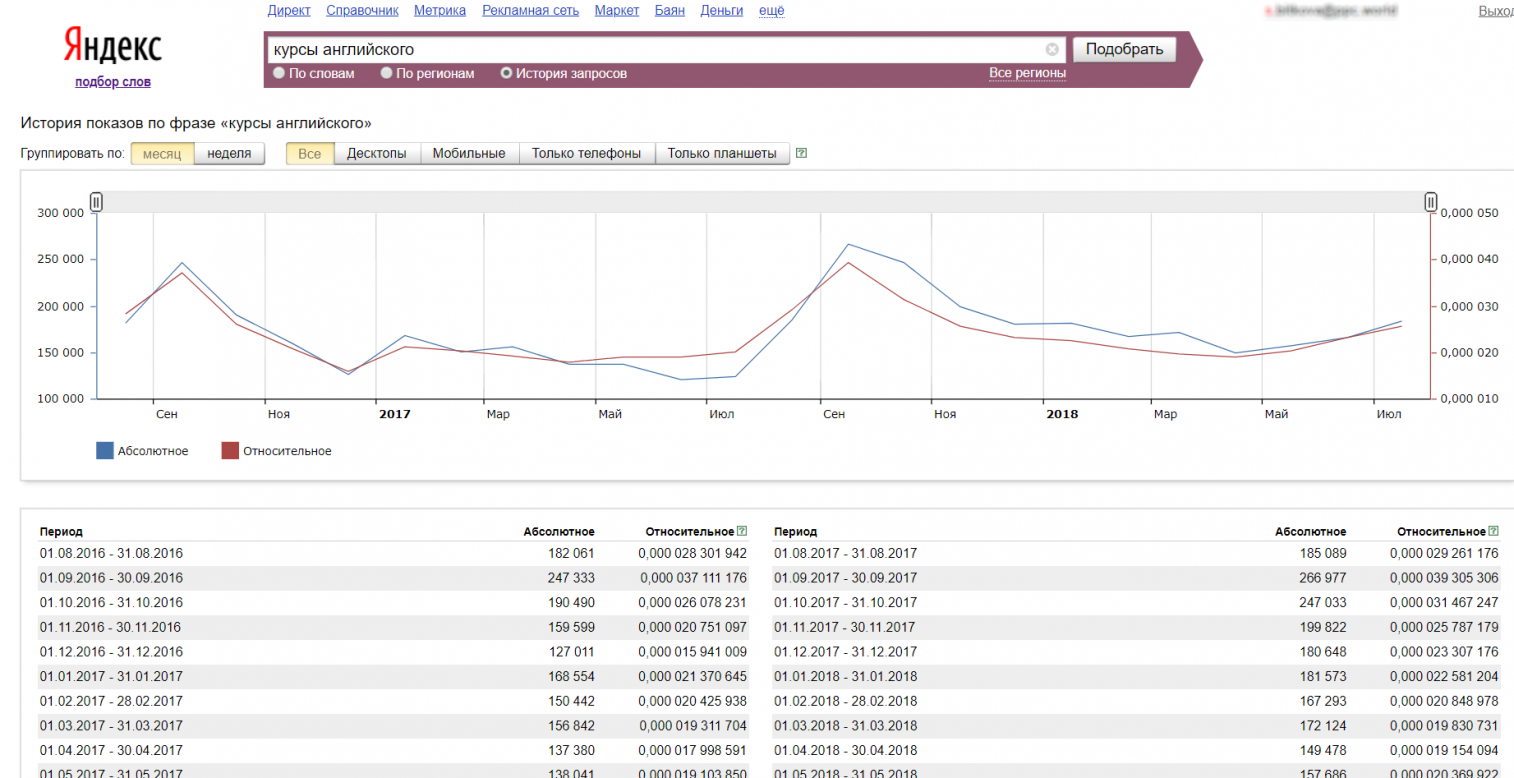Open Деньги in the top menu
Image resolution: width=1514 pixels, height=778 pixels.
722,11
